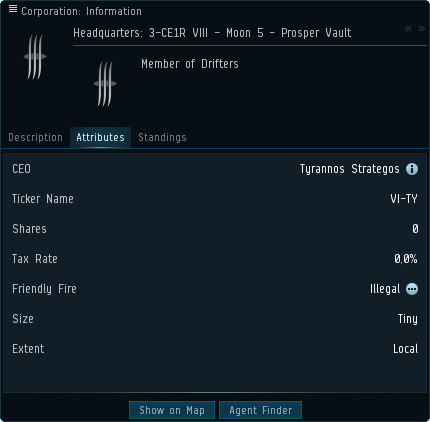Switch to the Description tab

pyautogui.click(x=35, y=137)
